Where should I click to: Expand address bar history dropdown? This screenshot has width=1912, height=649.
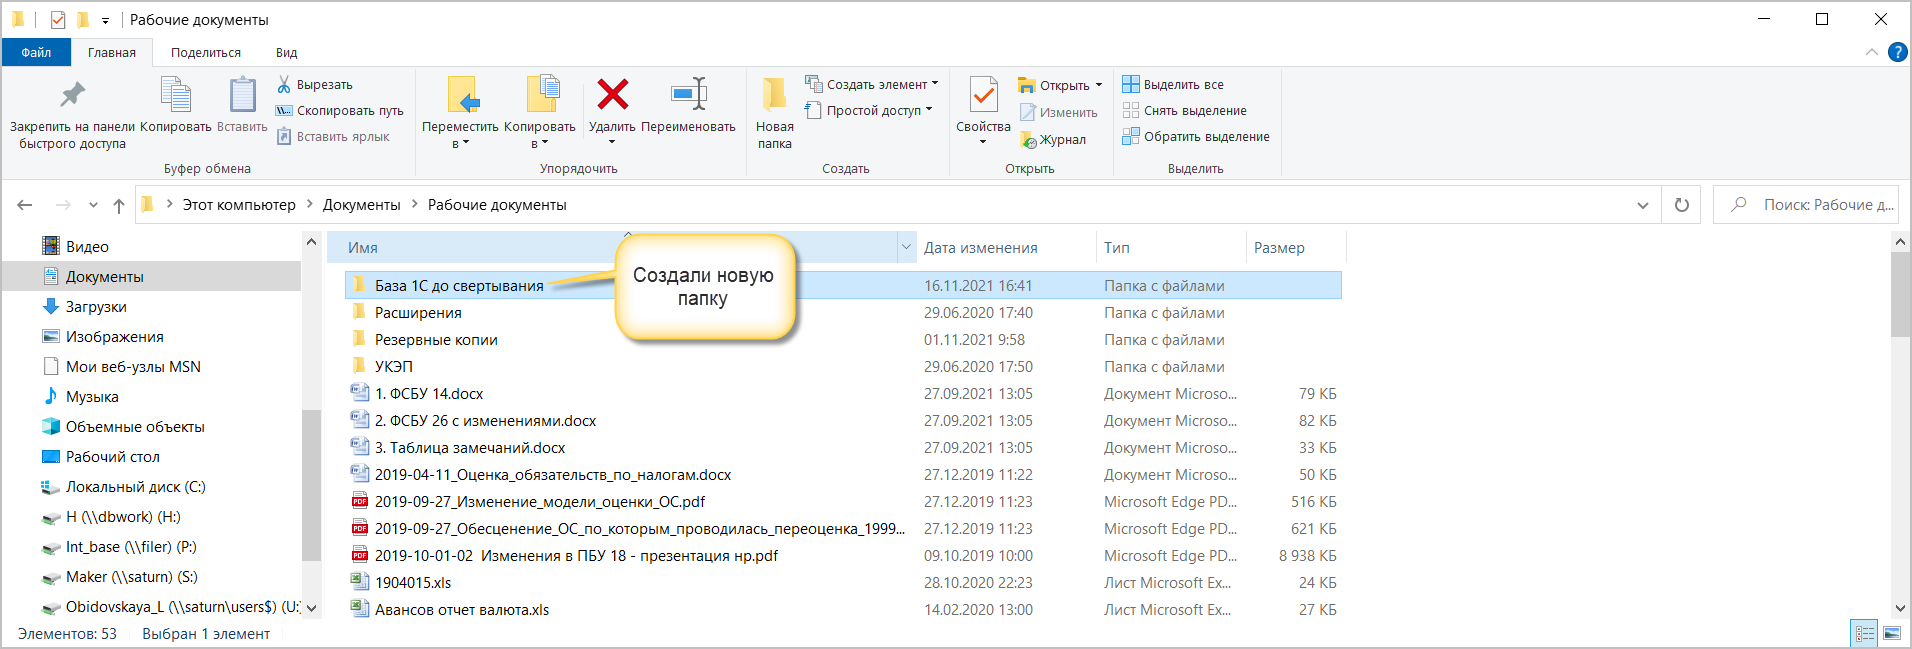(x=1643, y=205)
